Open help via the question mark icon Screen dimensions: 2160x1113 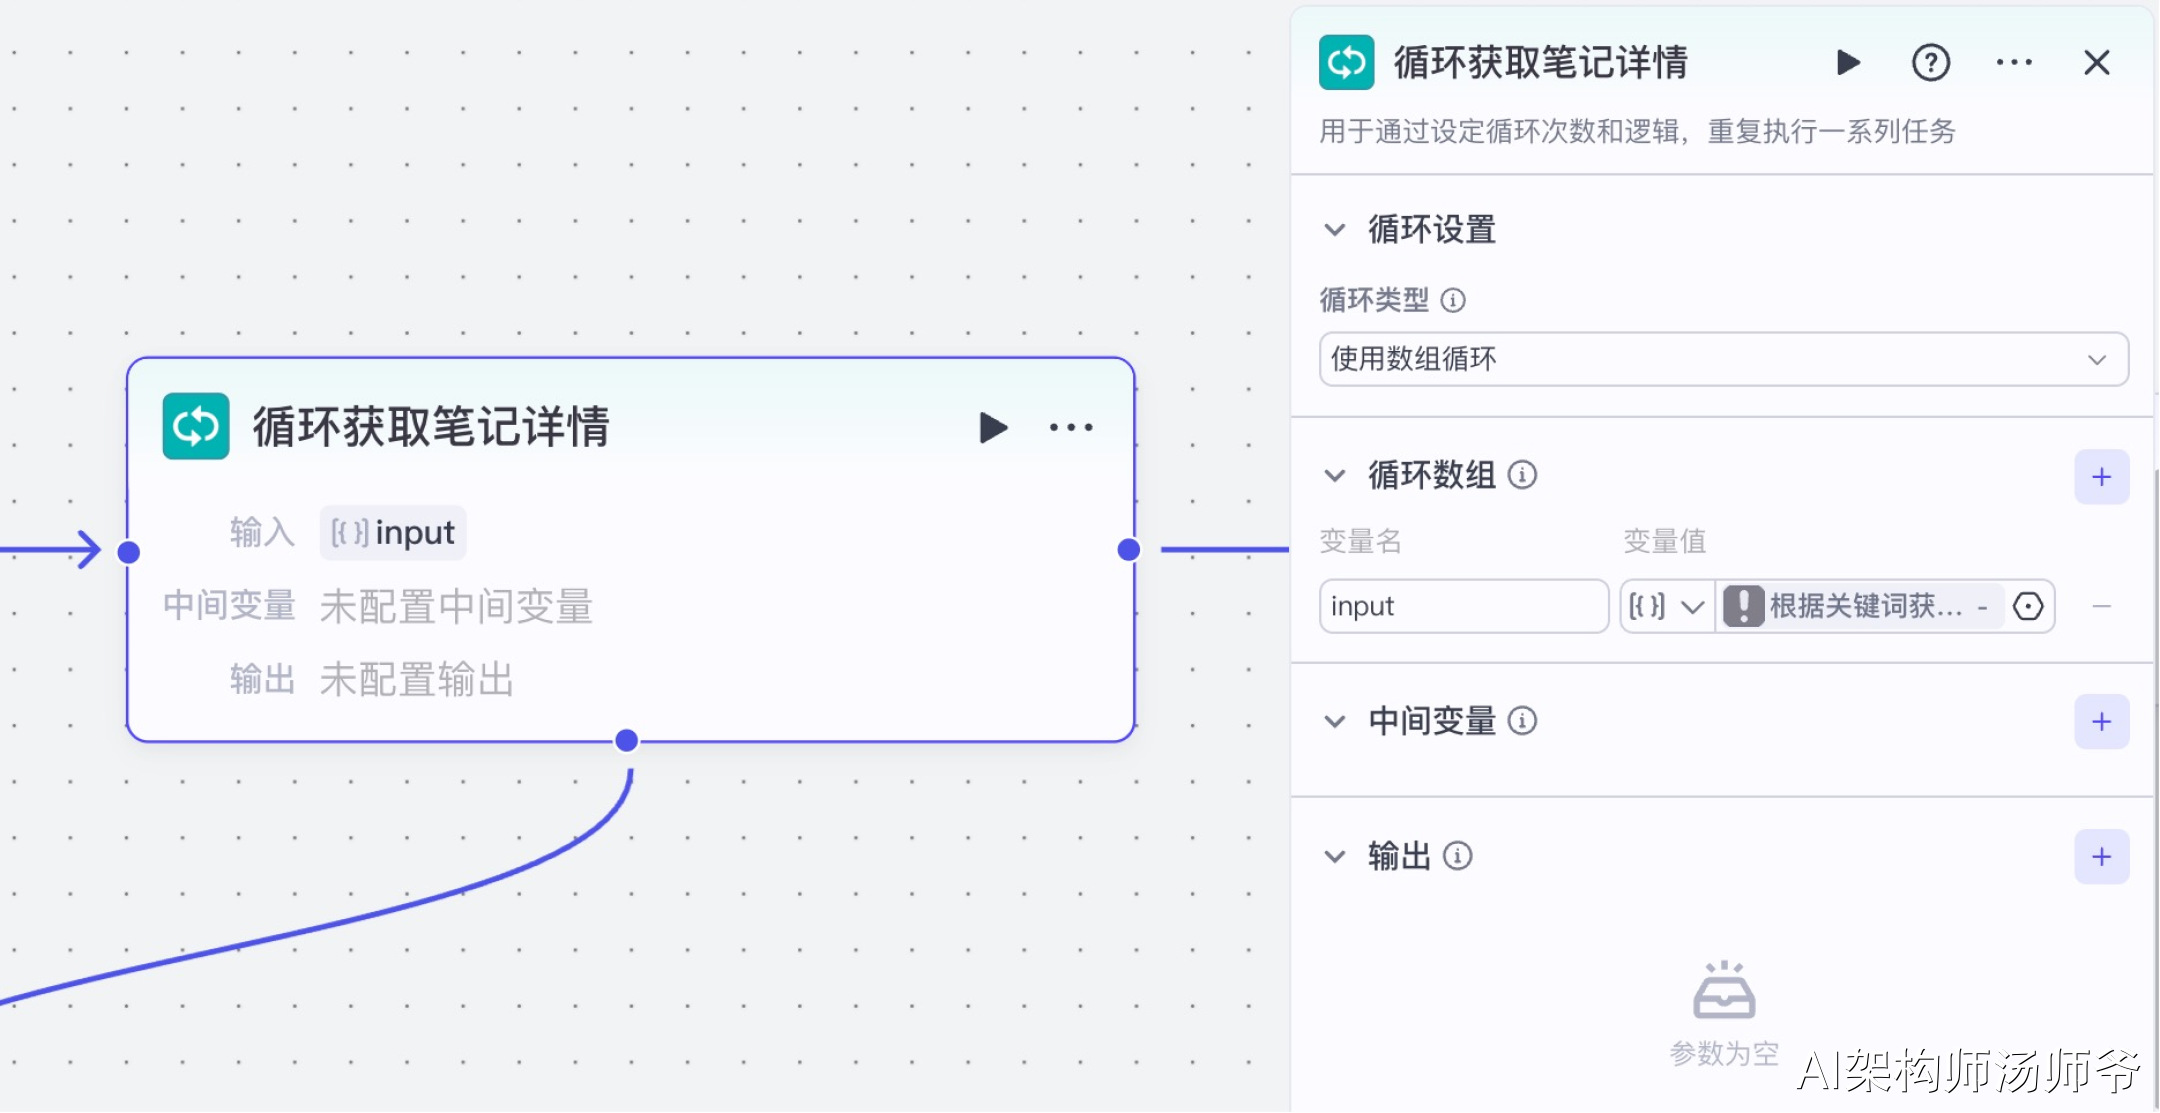[x=1930, y=63]
